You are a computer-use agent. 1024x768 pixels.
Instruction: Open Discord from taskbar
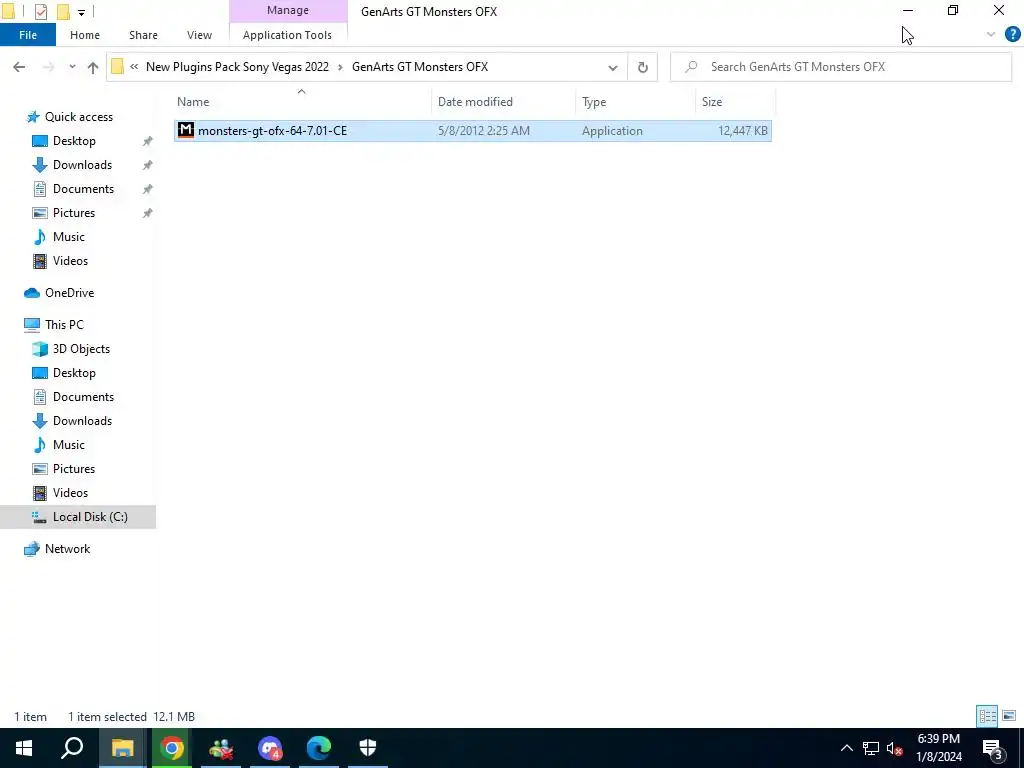(270, 748)
